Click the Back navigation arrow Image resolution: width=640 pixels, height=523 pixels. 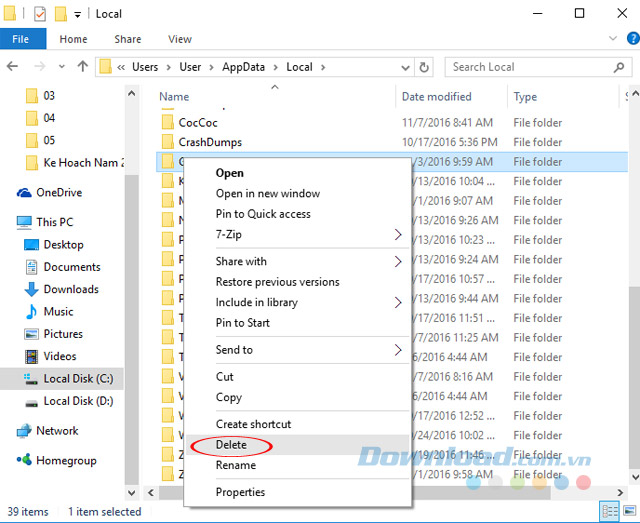pos(12,66)
